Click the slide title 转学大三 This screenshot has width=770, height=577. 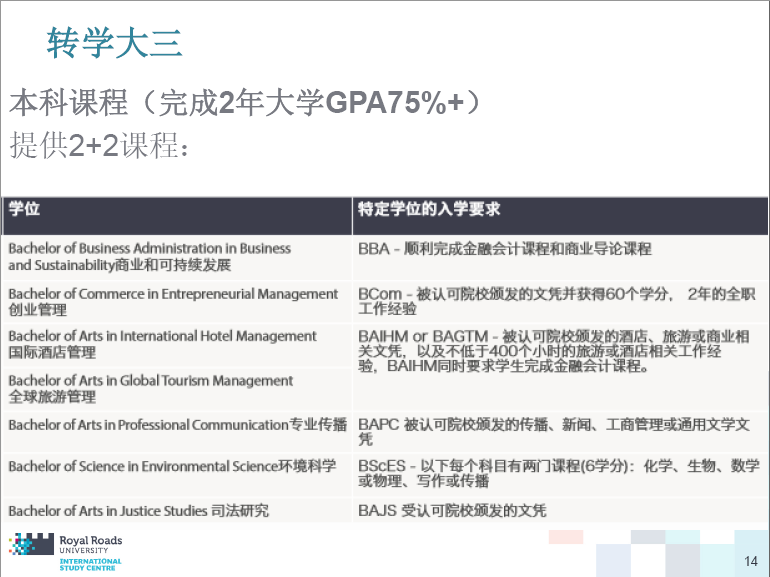(115, 43)
